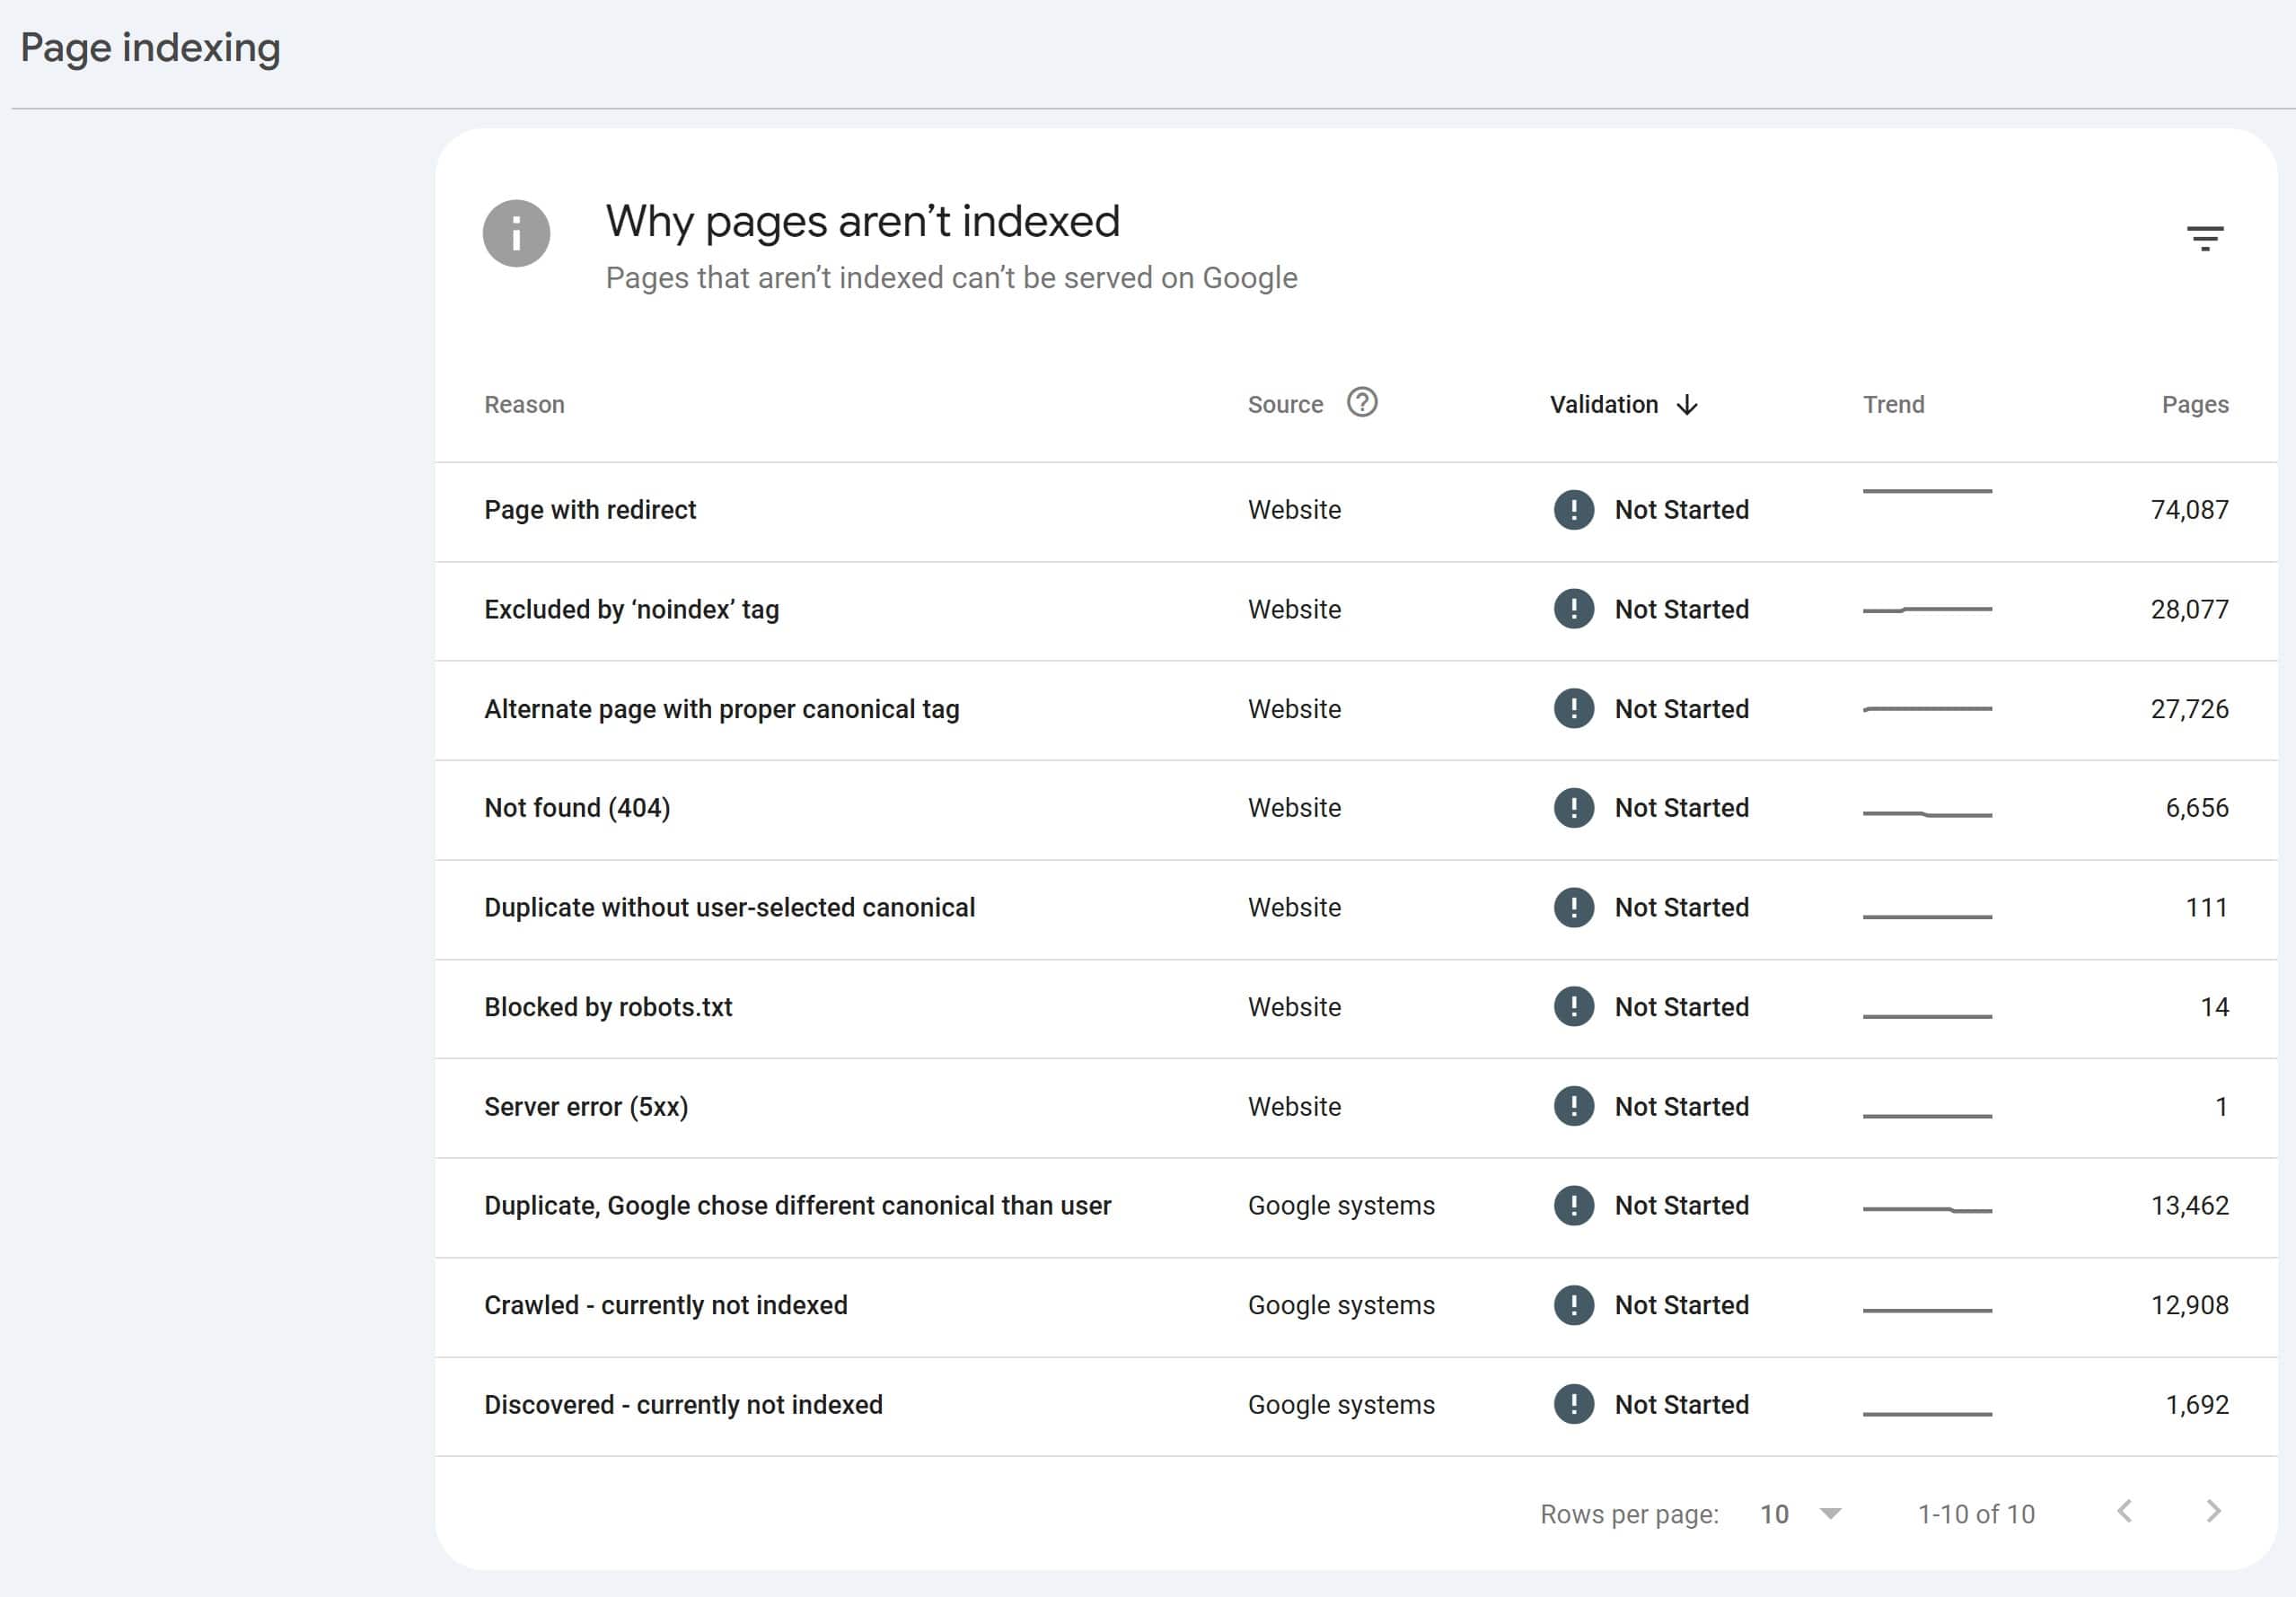This screenshot has height=1597, width=2296.
Task: Click warning icon for Page with redirect
Action: coord(1573,510)
